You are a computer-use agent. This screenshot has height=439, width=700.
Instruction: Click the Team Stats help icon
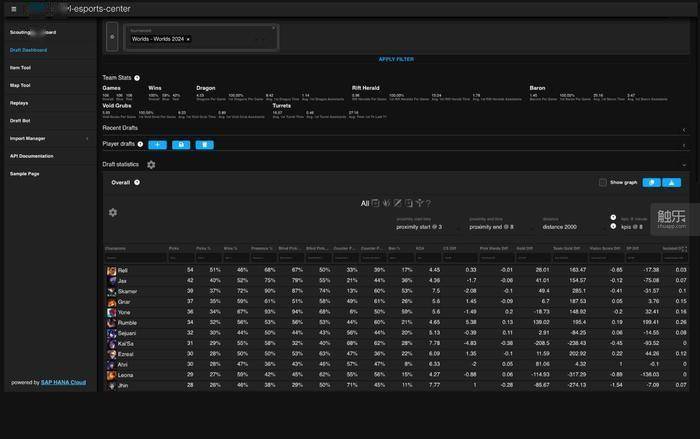pyautogui.click(x=137, y=77)
